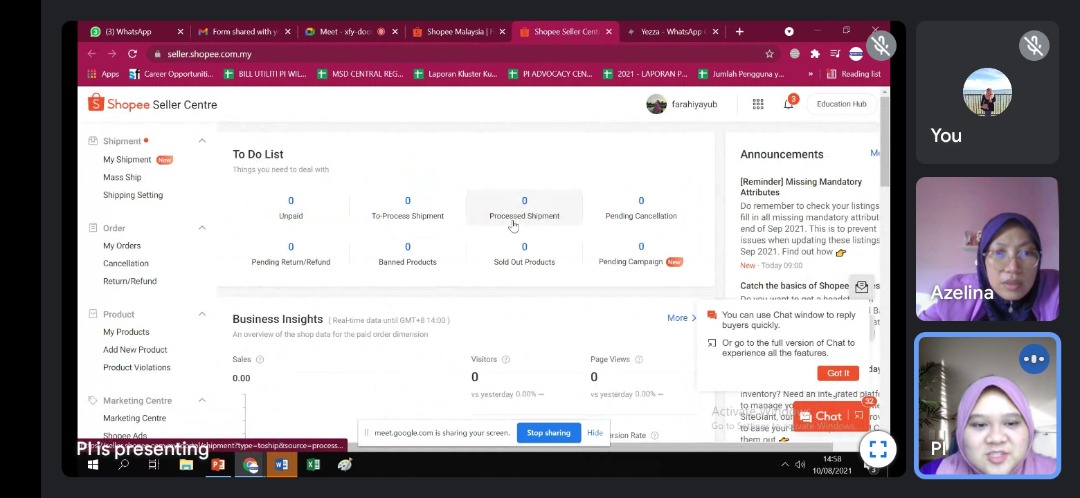Go back using browser back arrow
1080x498 pixels.
click(x=92, y=54)
